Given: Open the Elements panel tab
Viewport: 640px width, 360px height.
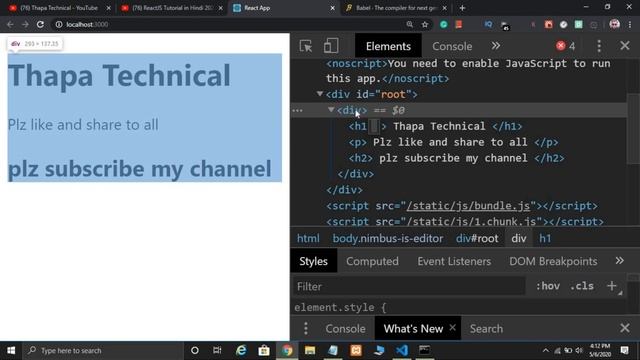Looking at the screenshot, I should point(388,46).
